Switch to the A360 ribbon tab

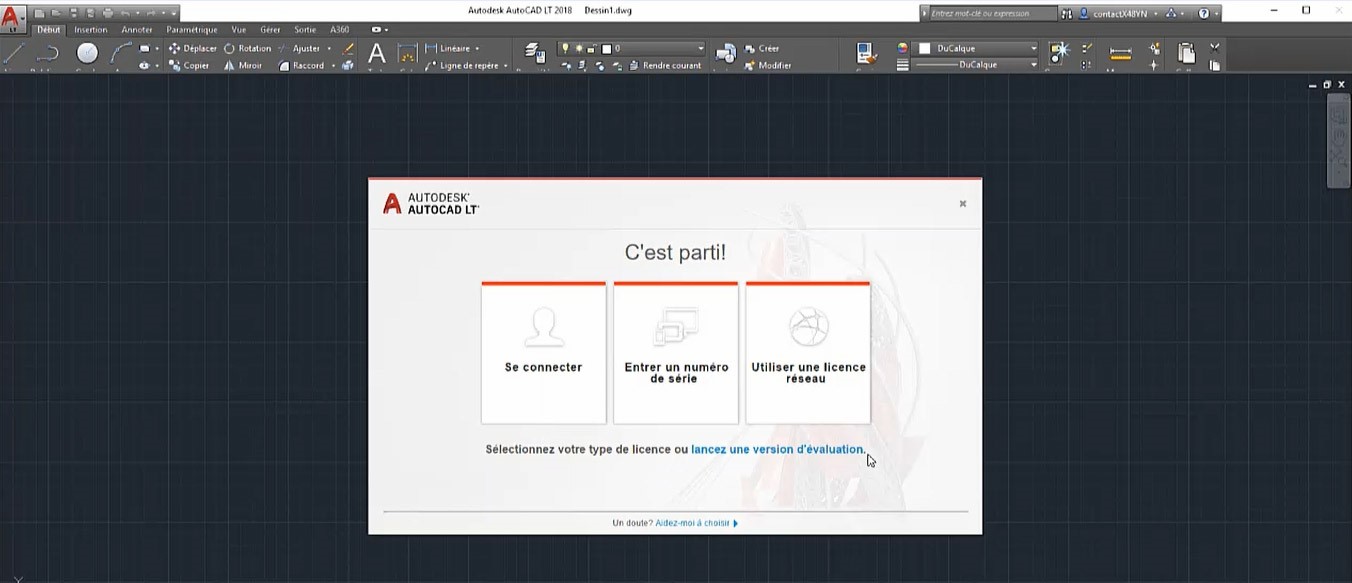(x=340, y=30)
